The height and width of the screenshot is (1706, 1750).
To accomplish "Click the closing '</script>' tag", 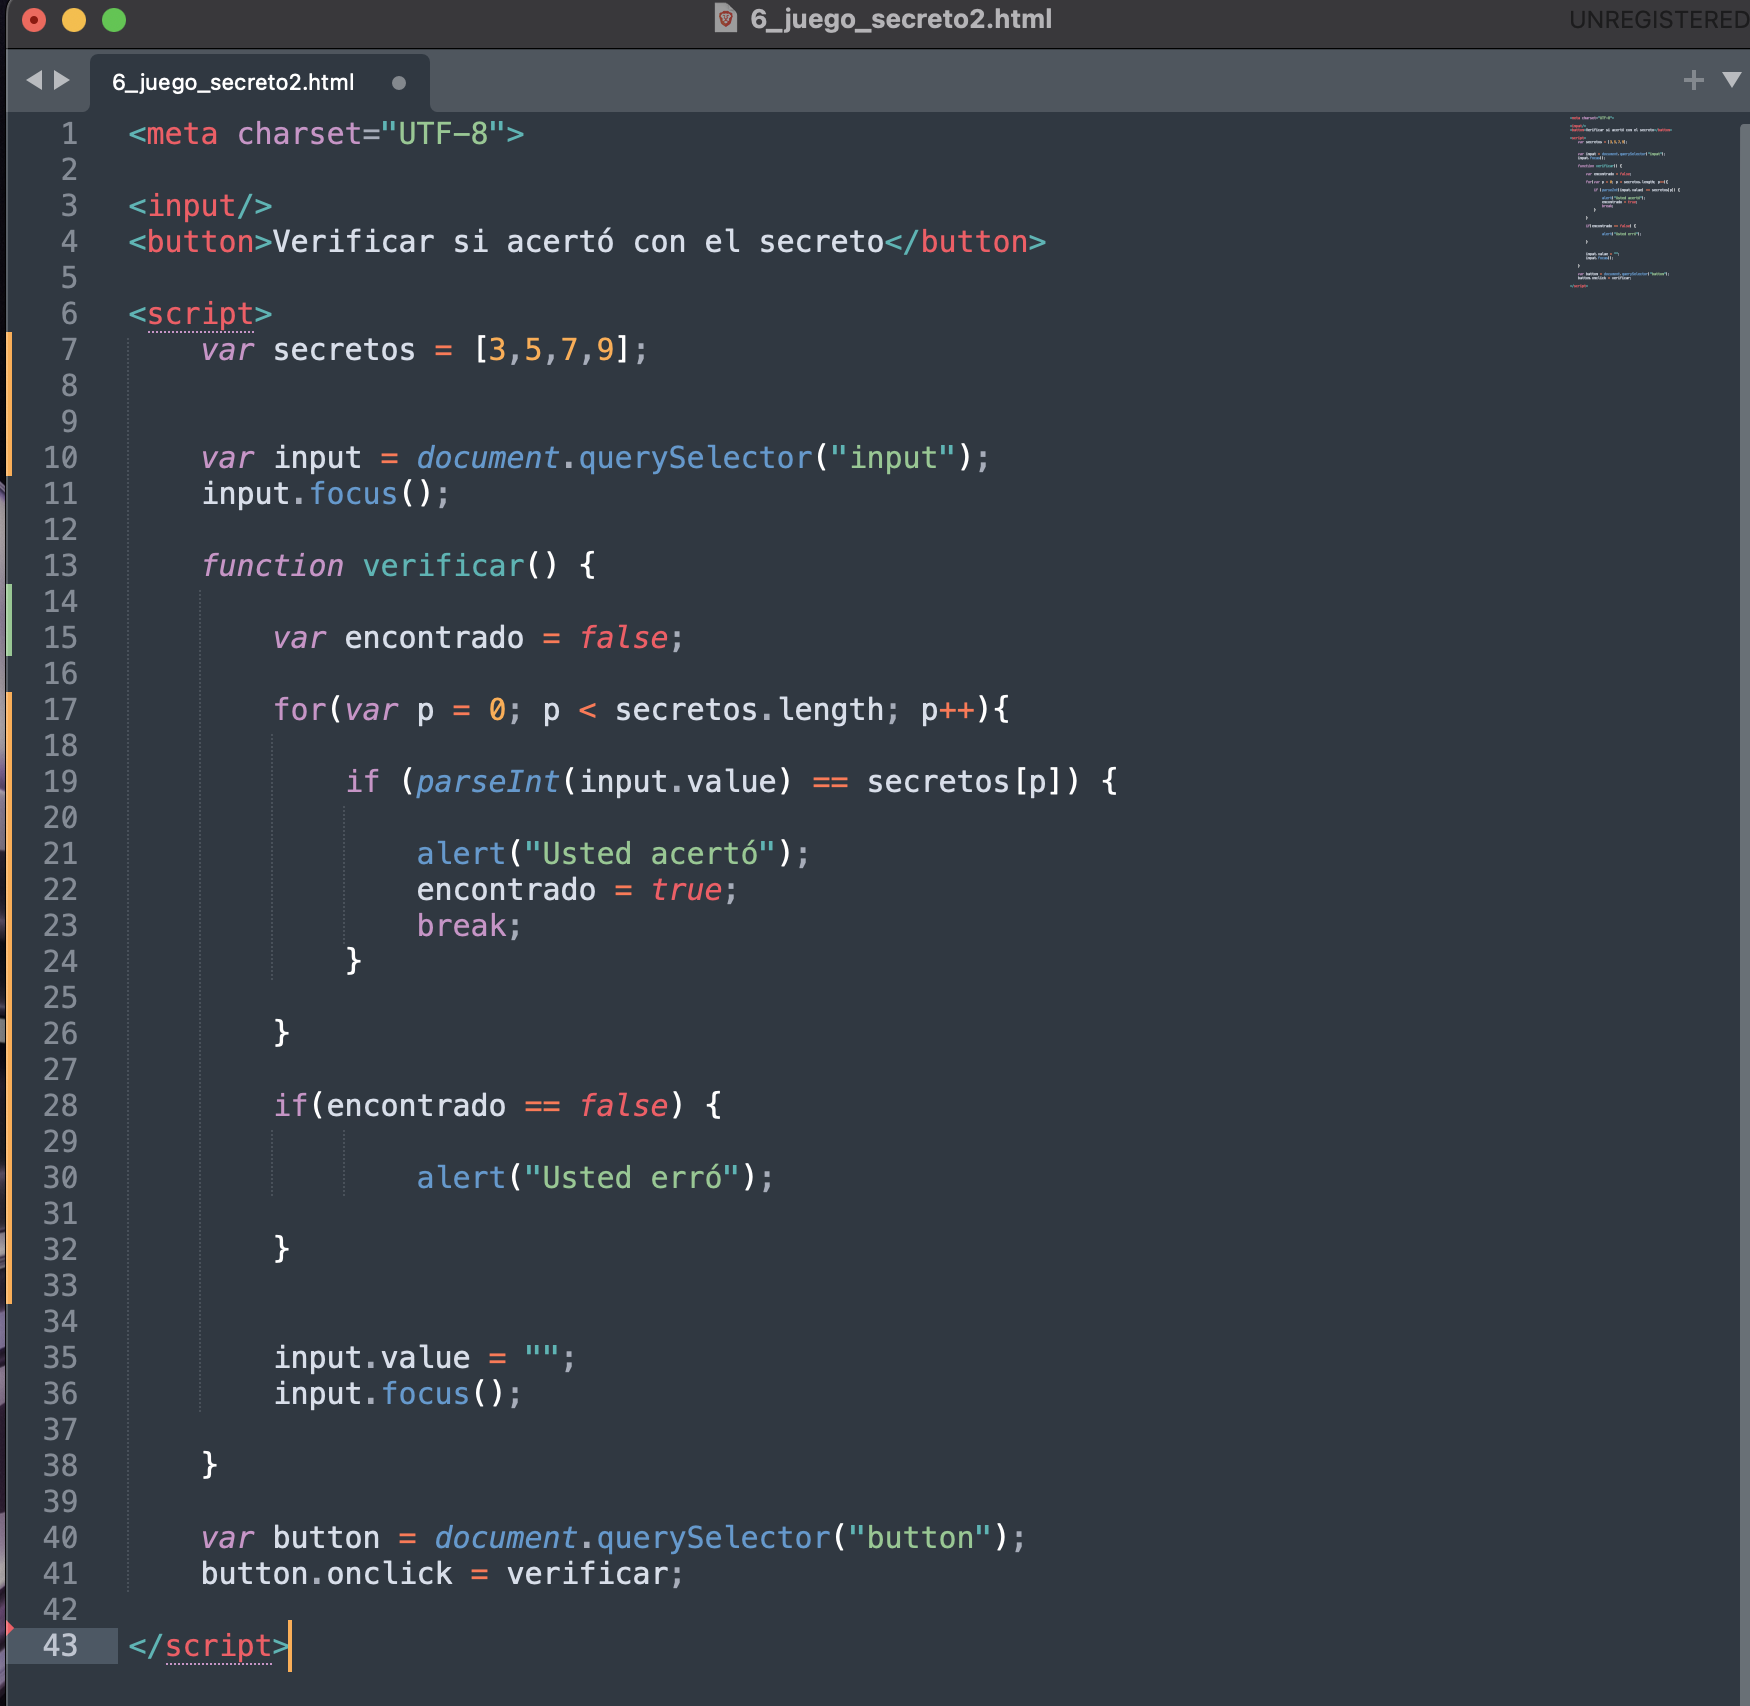I will click(x=209, y=1645).
